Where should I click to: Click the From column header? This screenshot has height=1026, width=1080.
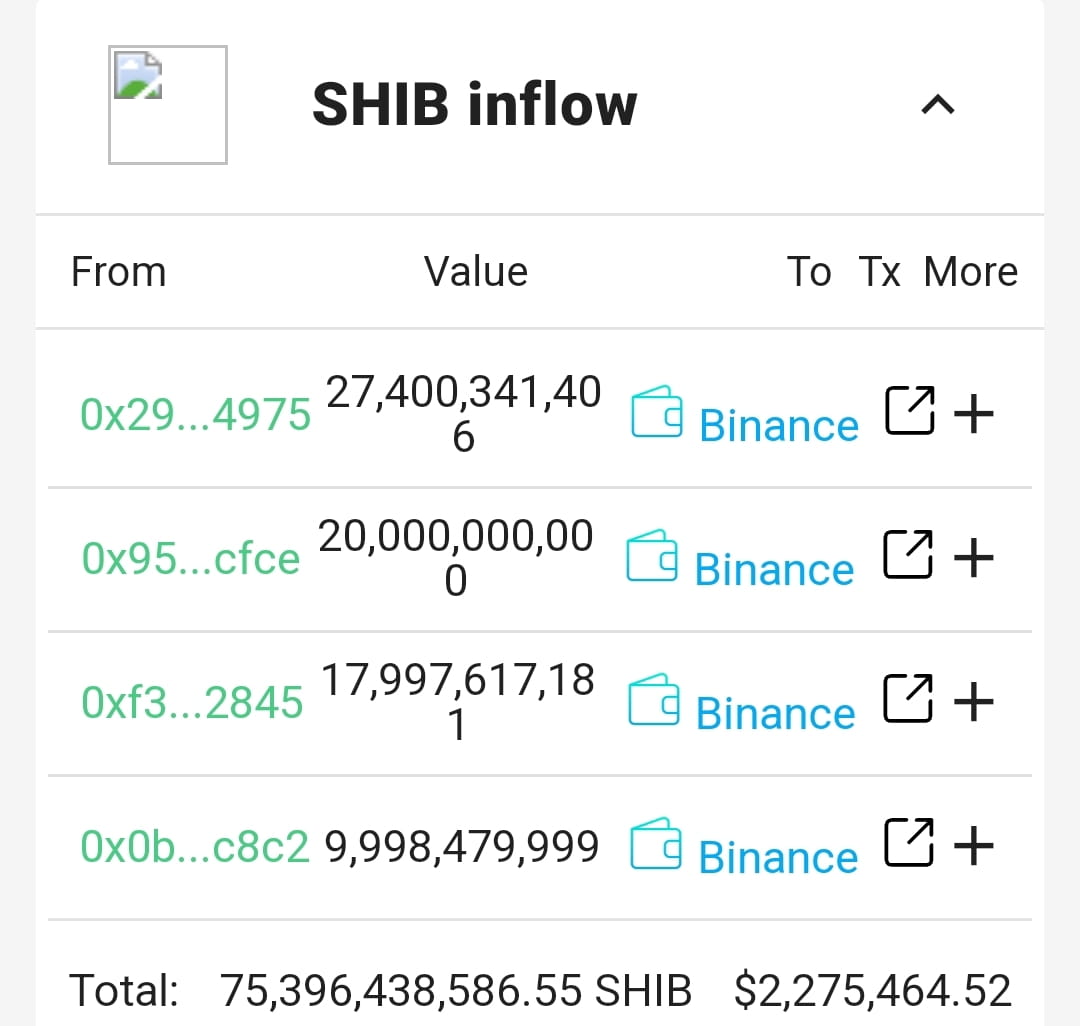(118, 271)
